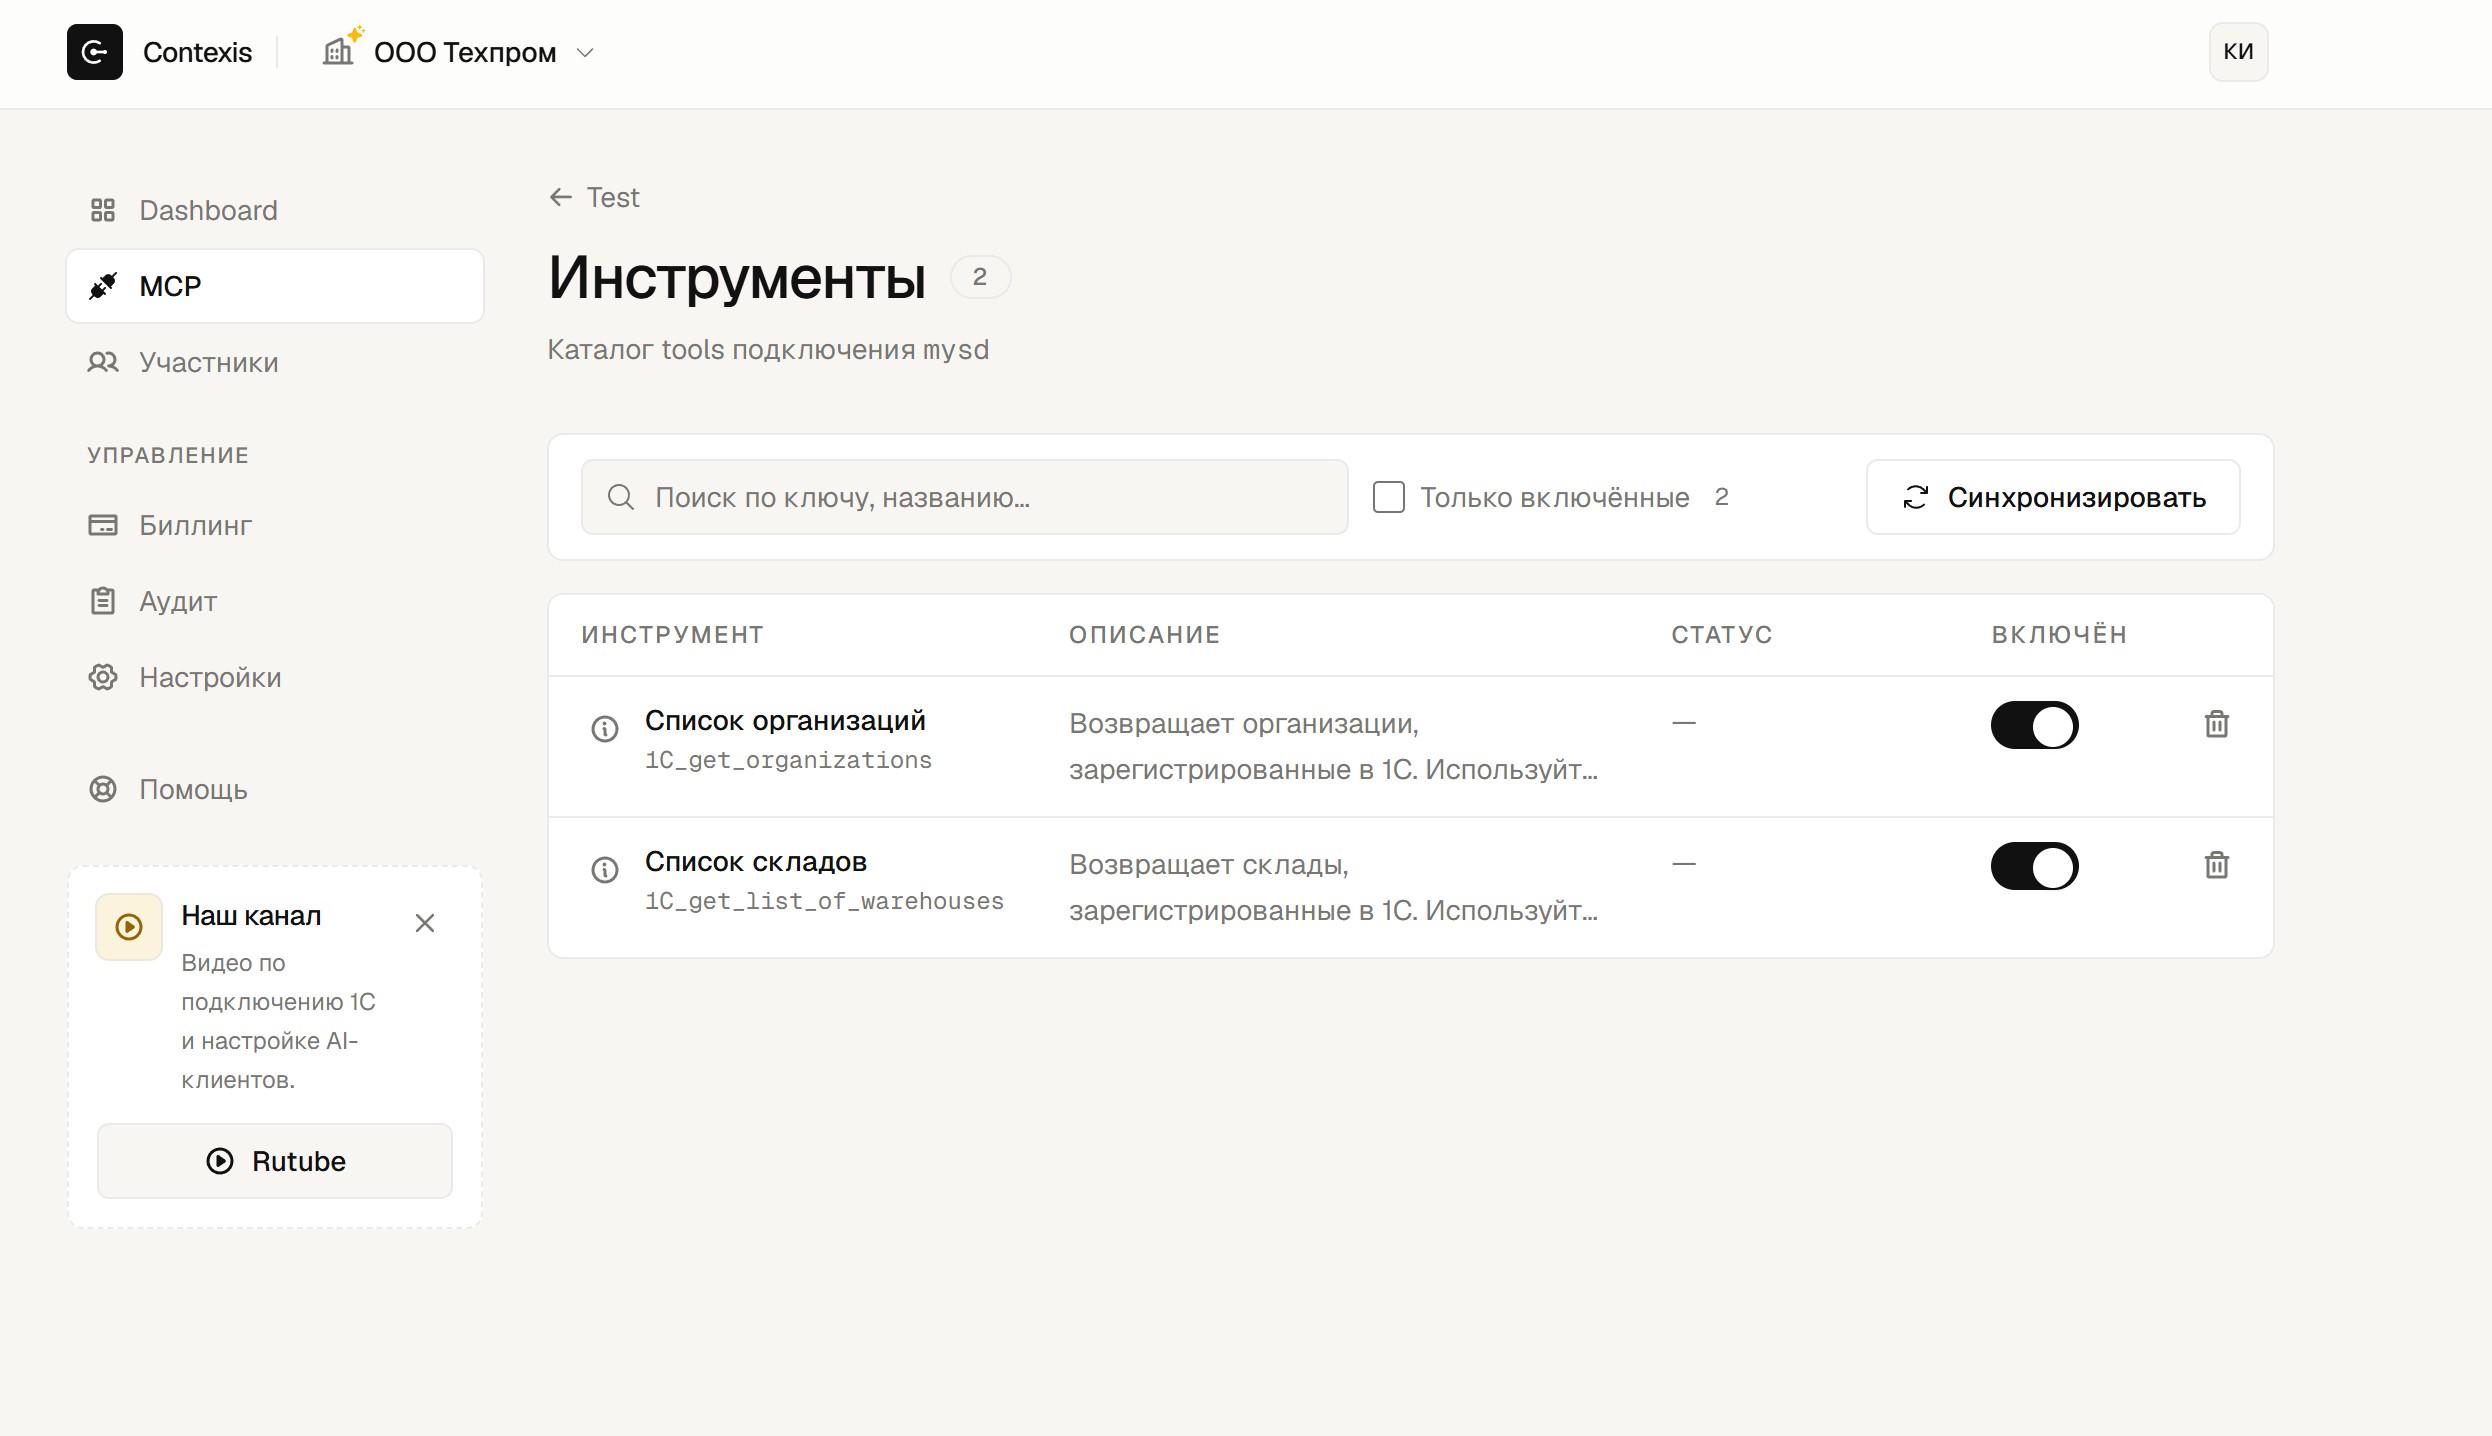
Task: Click the back arrow icon next to Test
Action: click(561, 197)
